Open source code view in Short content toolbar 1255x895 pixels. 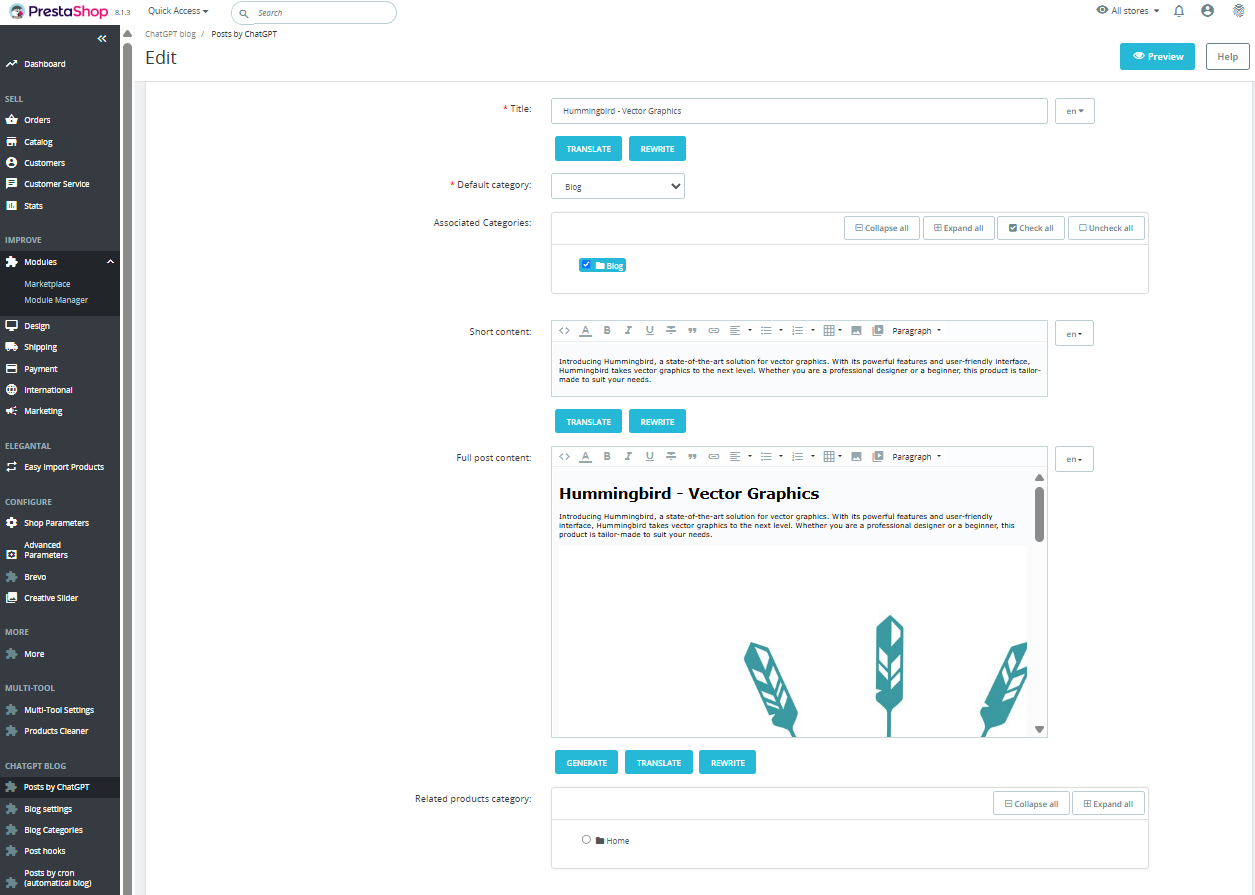pyautogui.click(x=565, y=331)
